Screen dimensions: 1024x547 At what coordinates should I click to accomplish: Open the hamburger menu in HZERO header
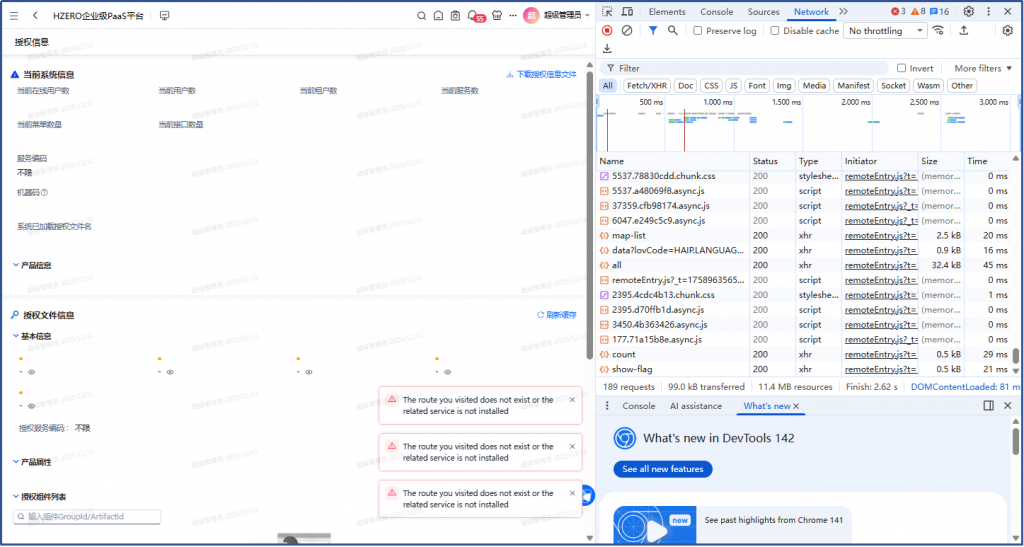point(13,16)
